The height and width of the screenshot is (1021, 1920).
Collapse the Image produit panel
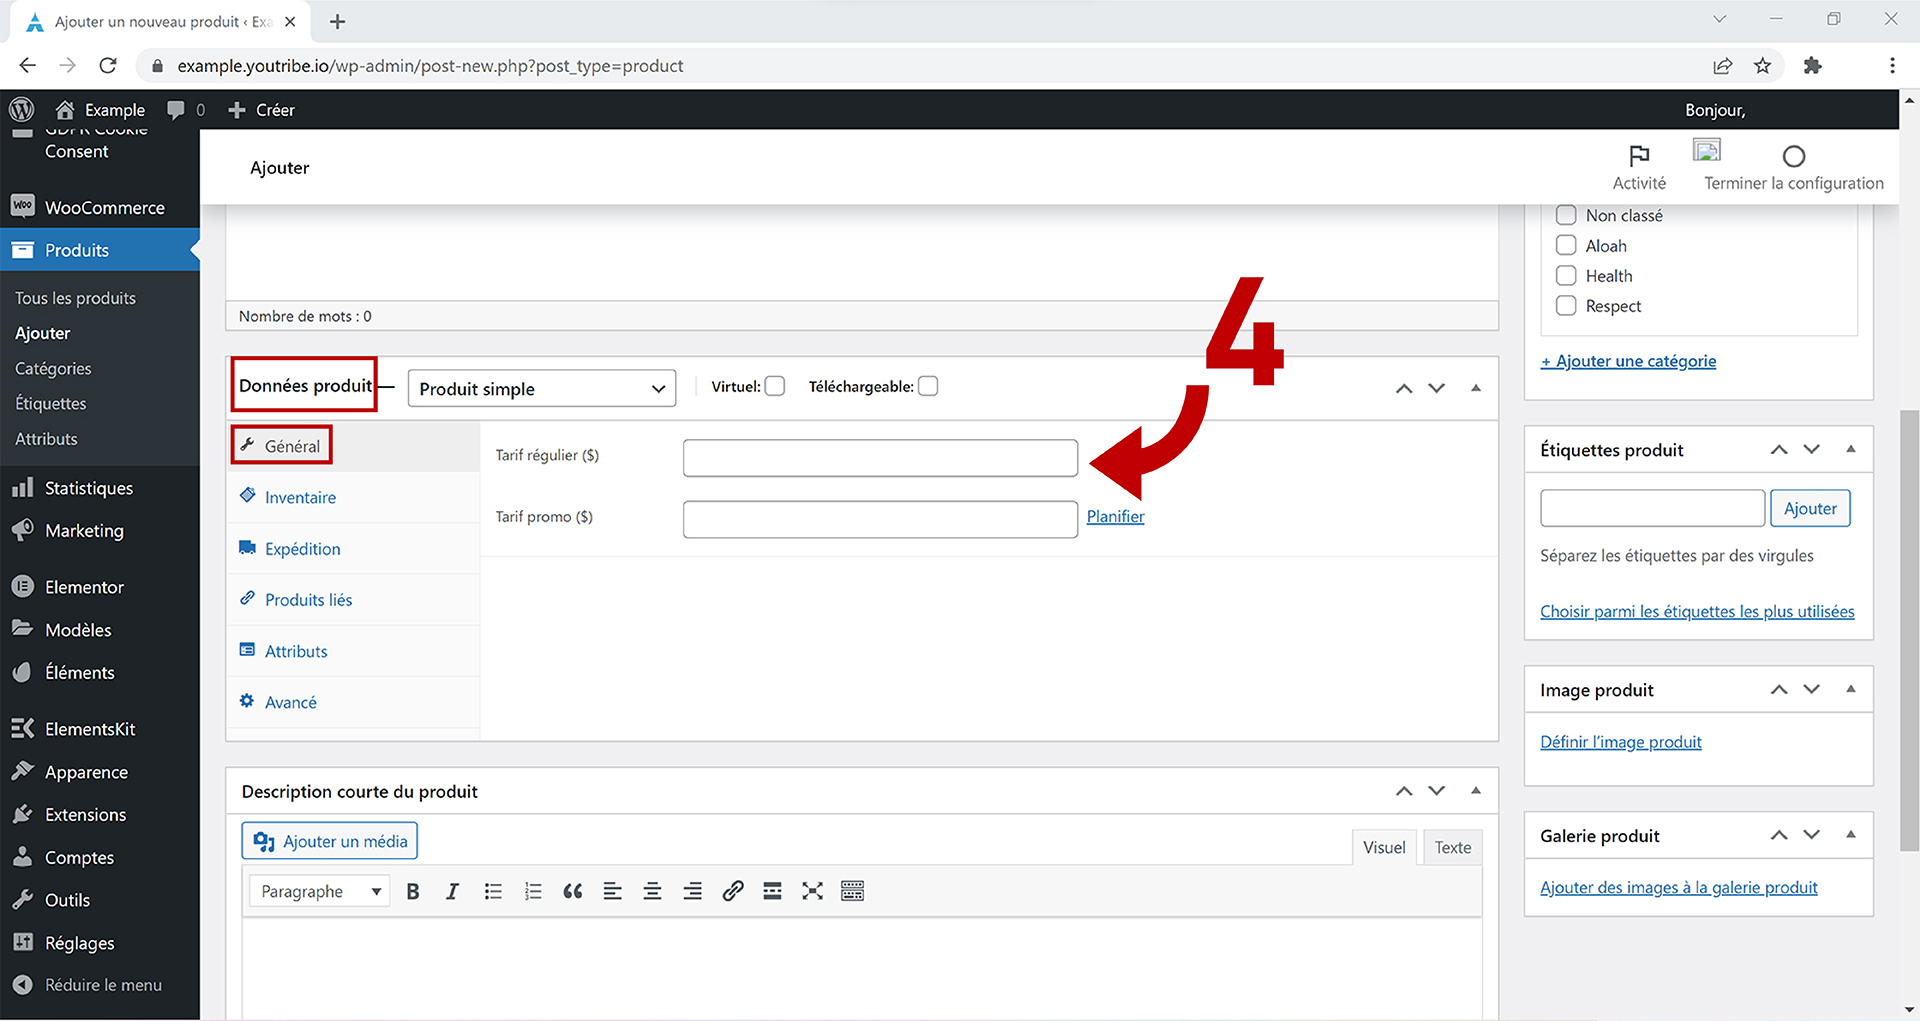[1850, 690]
